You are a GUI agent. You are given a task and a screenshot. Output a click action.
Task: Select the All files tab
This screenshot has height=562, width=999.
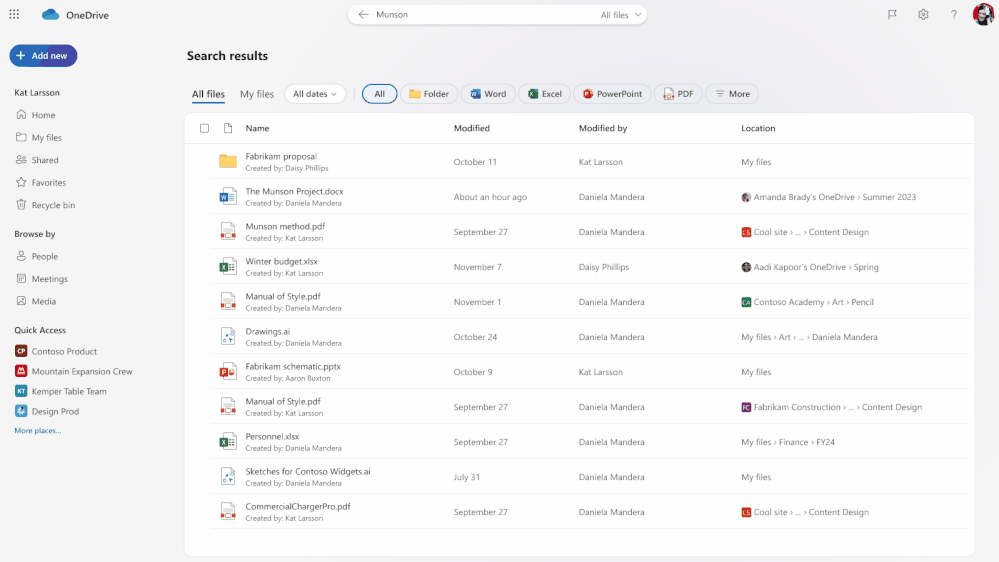point(208,94)
